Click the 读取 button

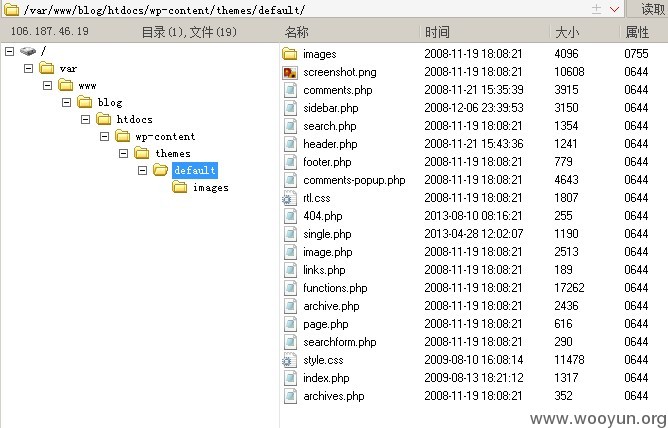click(x=648, y=9)
